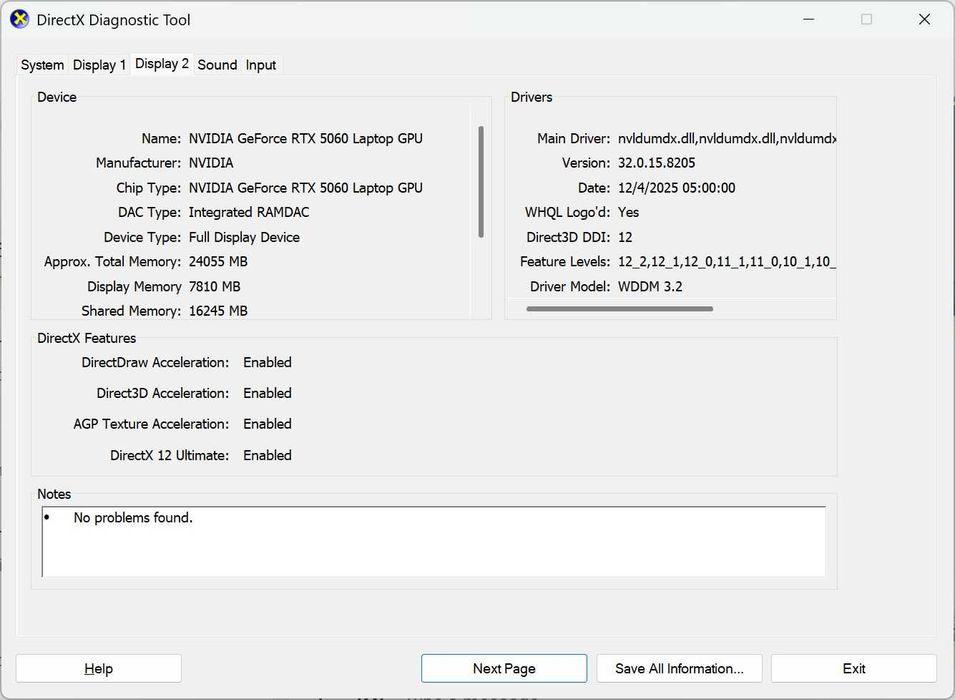Click DirectX 12 Ultimate 'Enabled' value

point(267,455)
